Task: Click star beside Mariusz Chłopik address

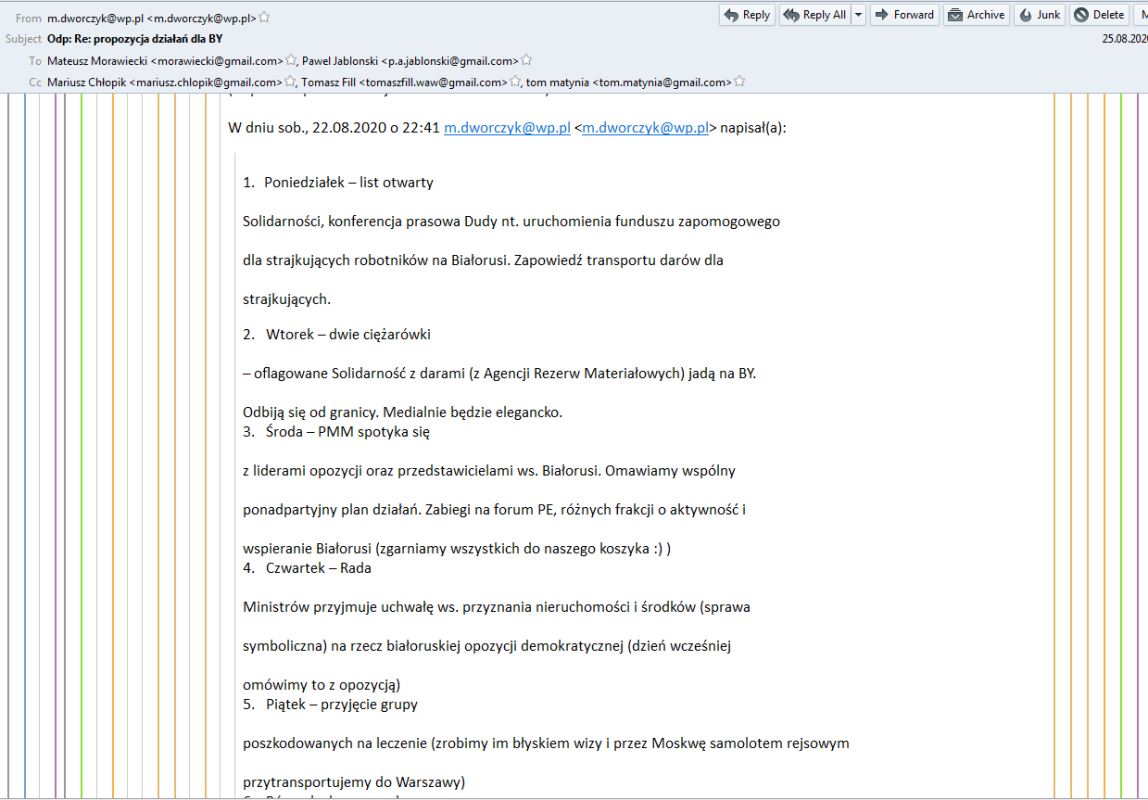Action: [291, 82]
